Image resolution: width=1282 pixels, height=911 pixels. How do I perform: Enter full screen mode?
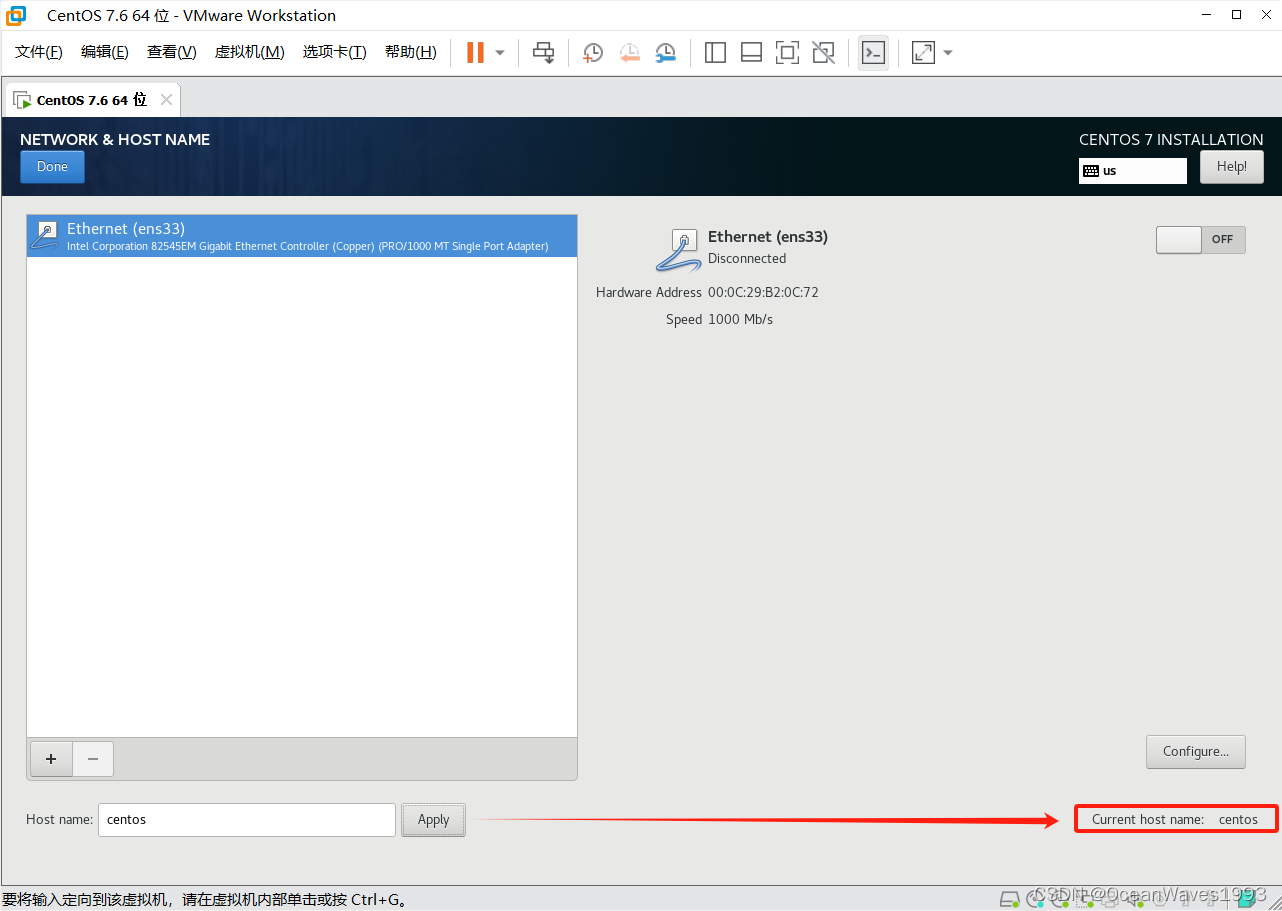click(x=787, y=53)
